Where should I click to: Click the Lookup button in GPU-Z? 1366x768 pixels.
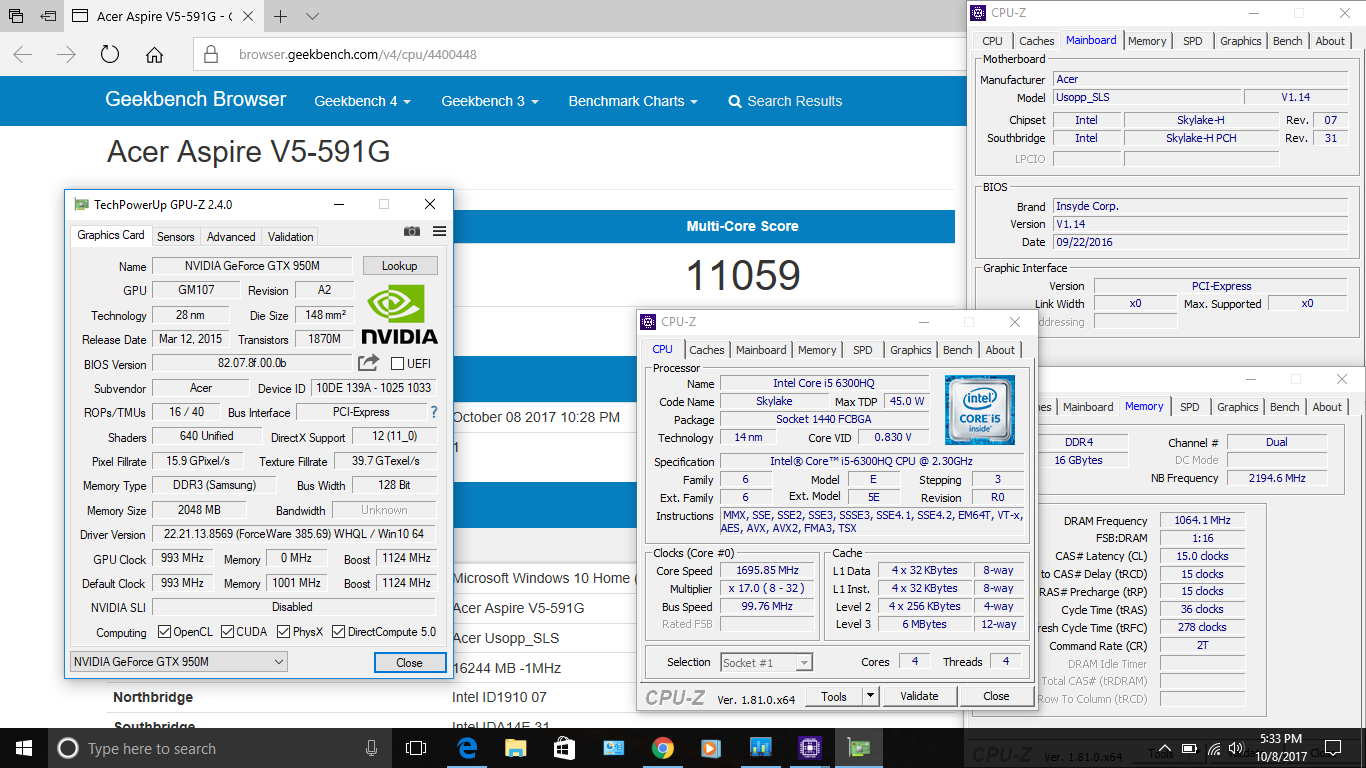399,266
